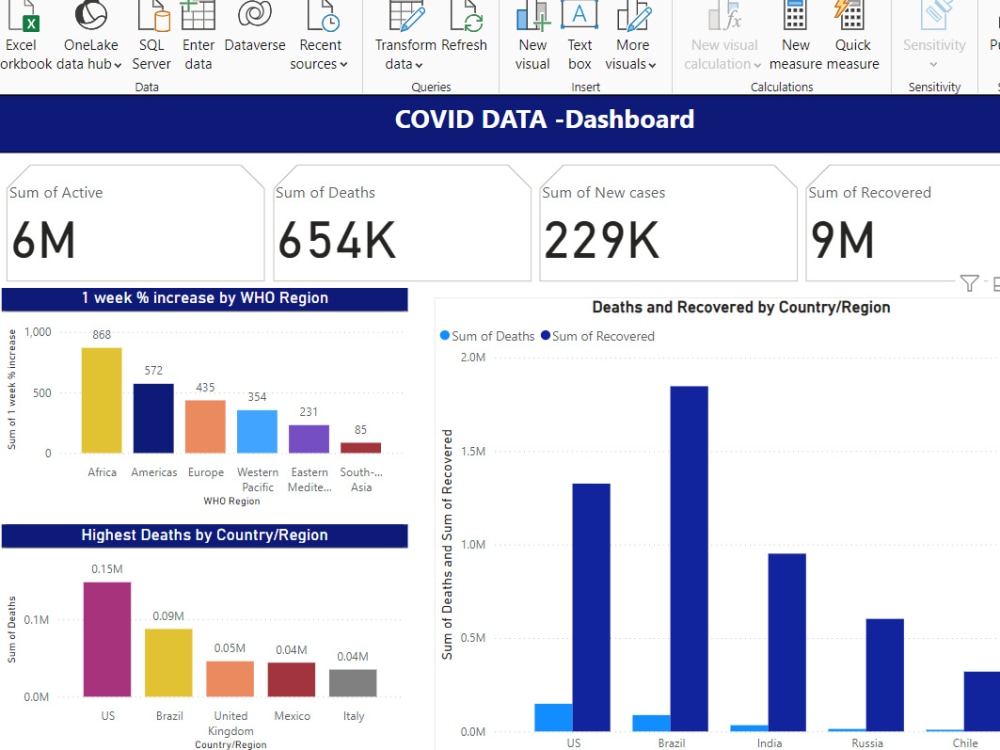The width and height of the screenshot is (1000, 750).
Task: Expand OneLake data hub dropdown arrow
Action: pos(118,65)
